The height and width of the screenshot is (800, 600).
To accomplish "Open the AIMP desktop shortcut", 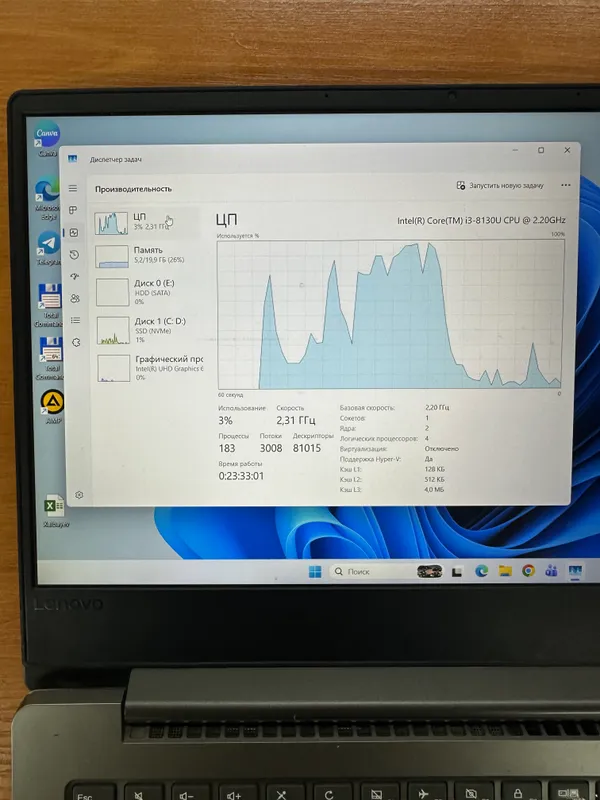I will pyautogui.click(x=53, y=407).
